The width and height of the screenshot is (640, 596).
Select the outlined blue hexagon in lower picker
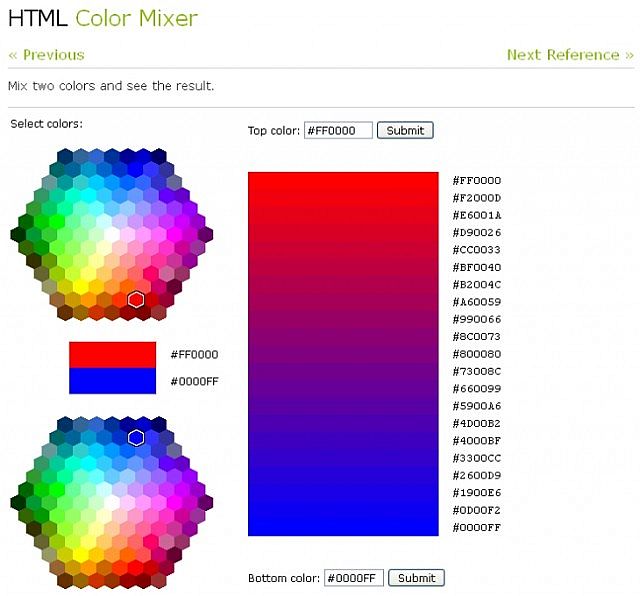pos(137,437)
